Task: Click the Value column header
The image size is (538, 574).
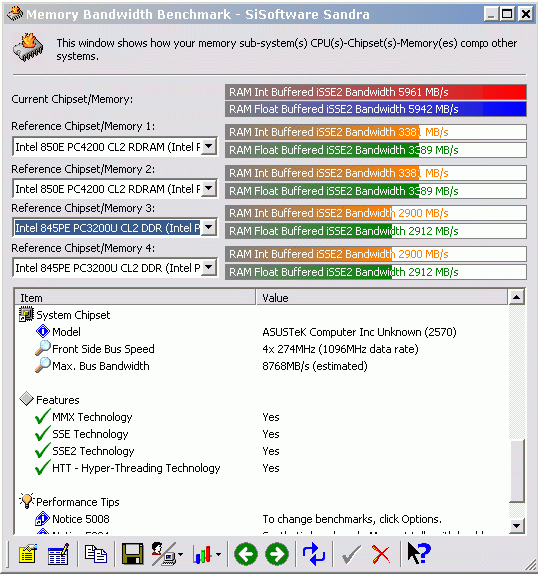Action: [x=382, y=298]
